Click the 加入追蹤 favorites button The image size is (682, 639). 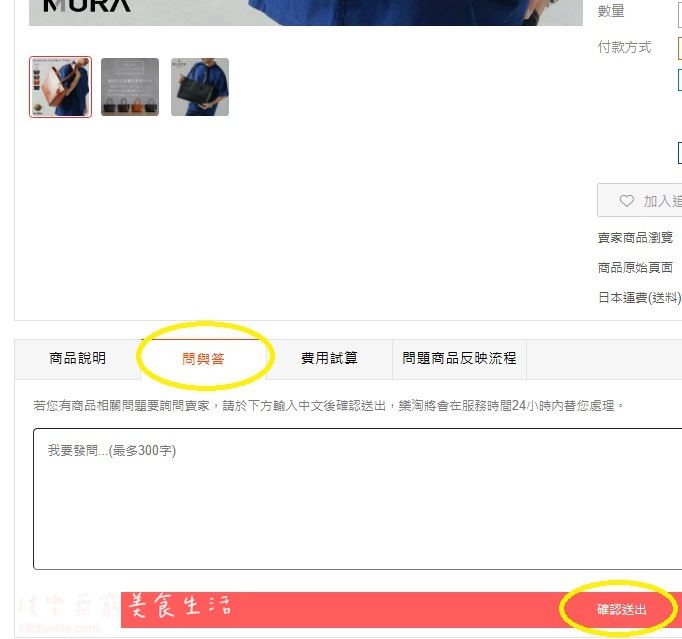coord(640,201)
